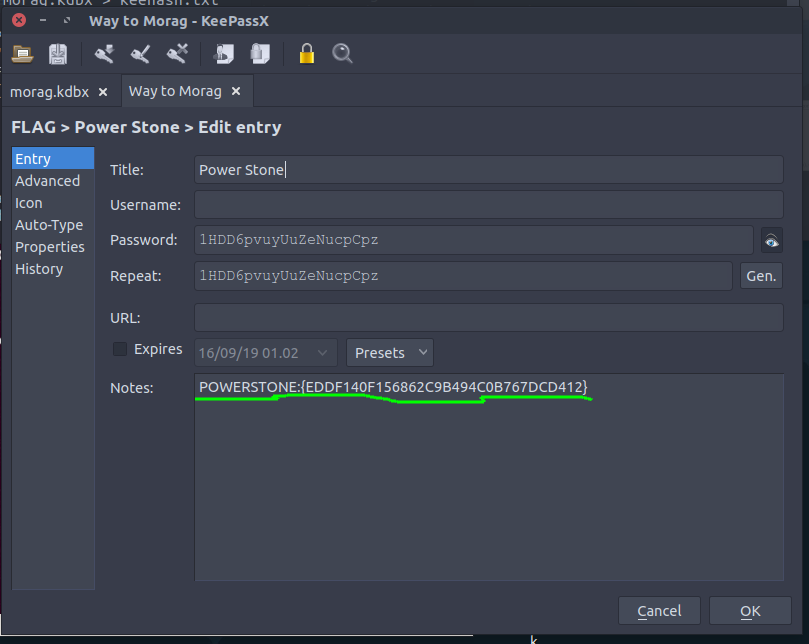Copy the username to clipboard
Image resolution: width=809 pixels, height=644 pixels.
pyautogui.click(x=224, y=53)
